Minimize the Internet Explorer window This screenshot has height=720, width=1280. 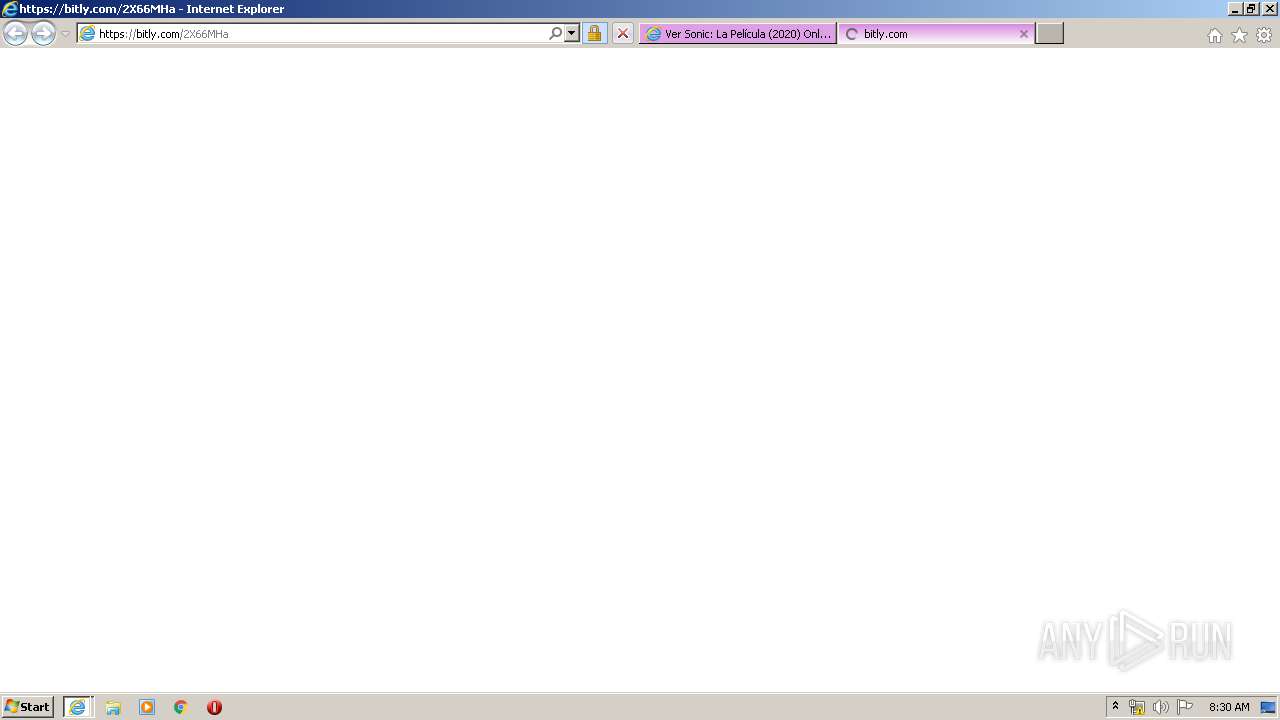point(1235,9)
